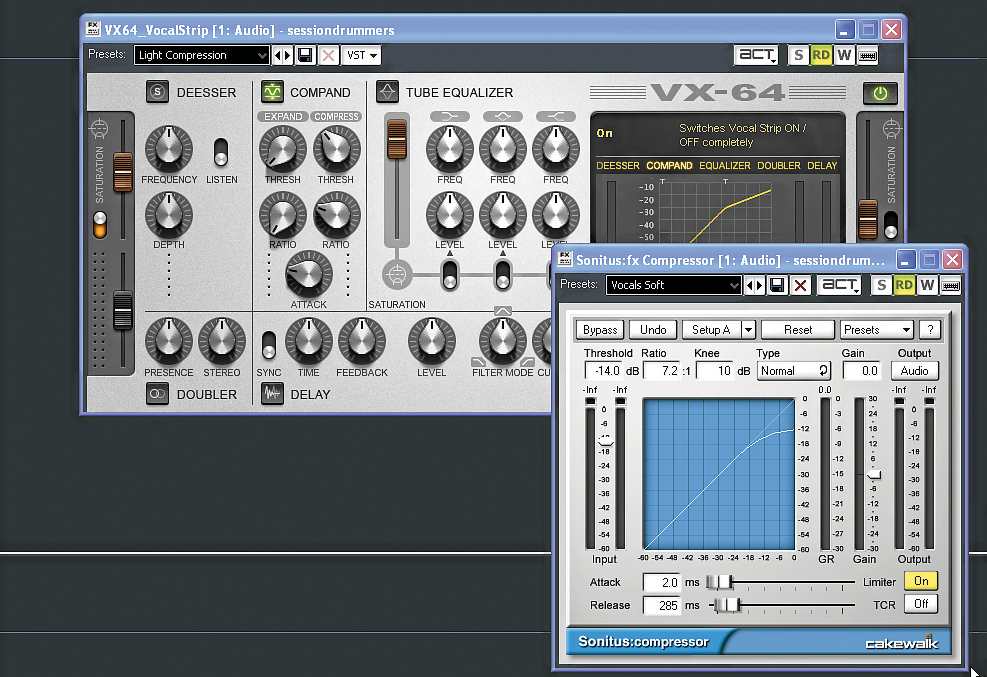Open the VST dropdown menu
This screenshot has height=677, width=987.
(x=361, y=55)
